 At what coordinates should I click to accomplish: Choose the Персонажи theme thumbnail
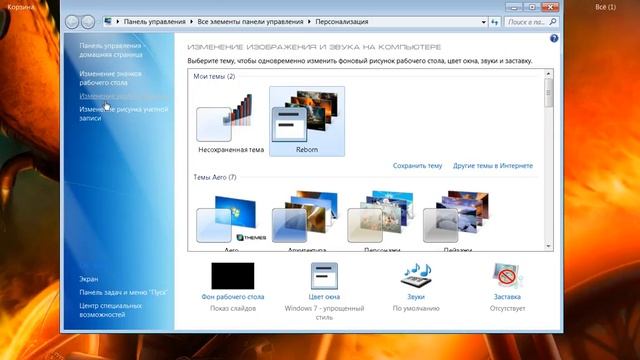(381, 217)
